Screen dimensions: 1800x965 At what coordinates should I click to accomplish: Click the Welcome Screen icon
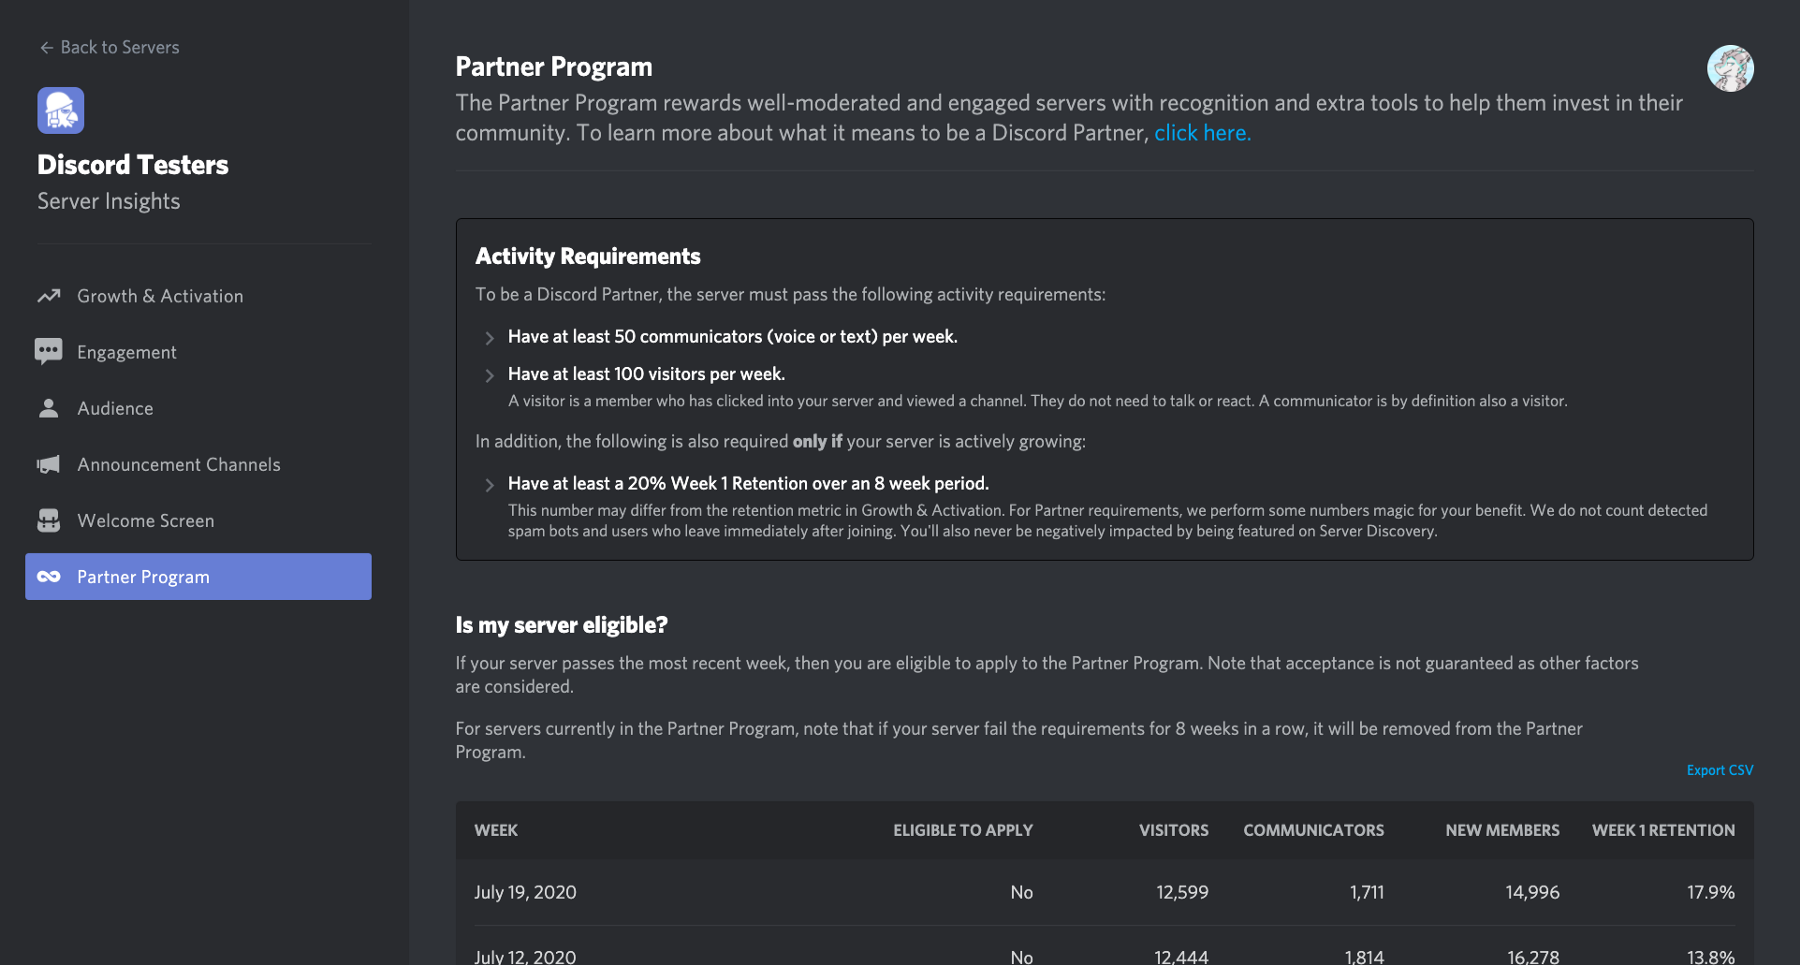[x=48, y=520]
